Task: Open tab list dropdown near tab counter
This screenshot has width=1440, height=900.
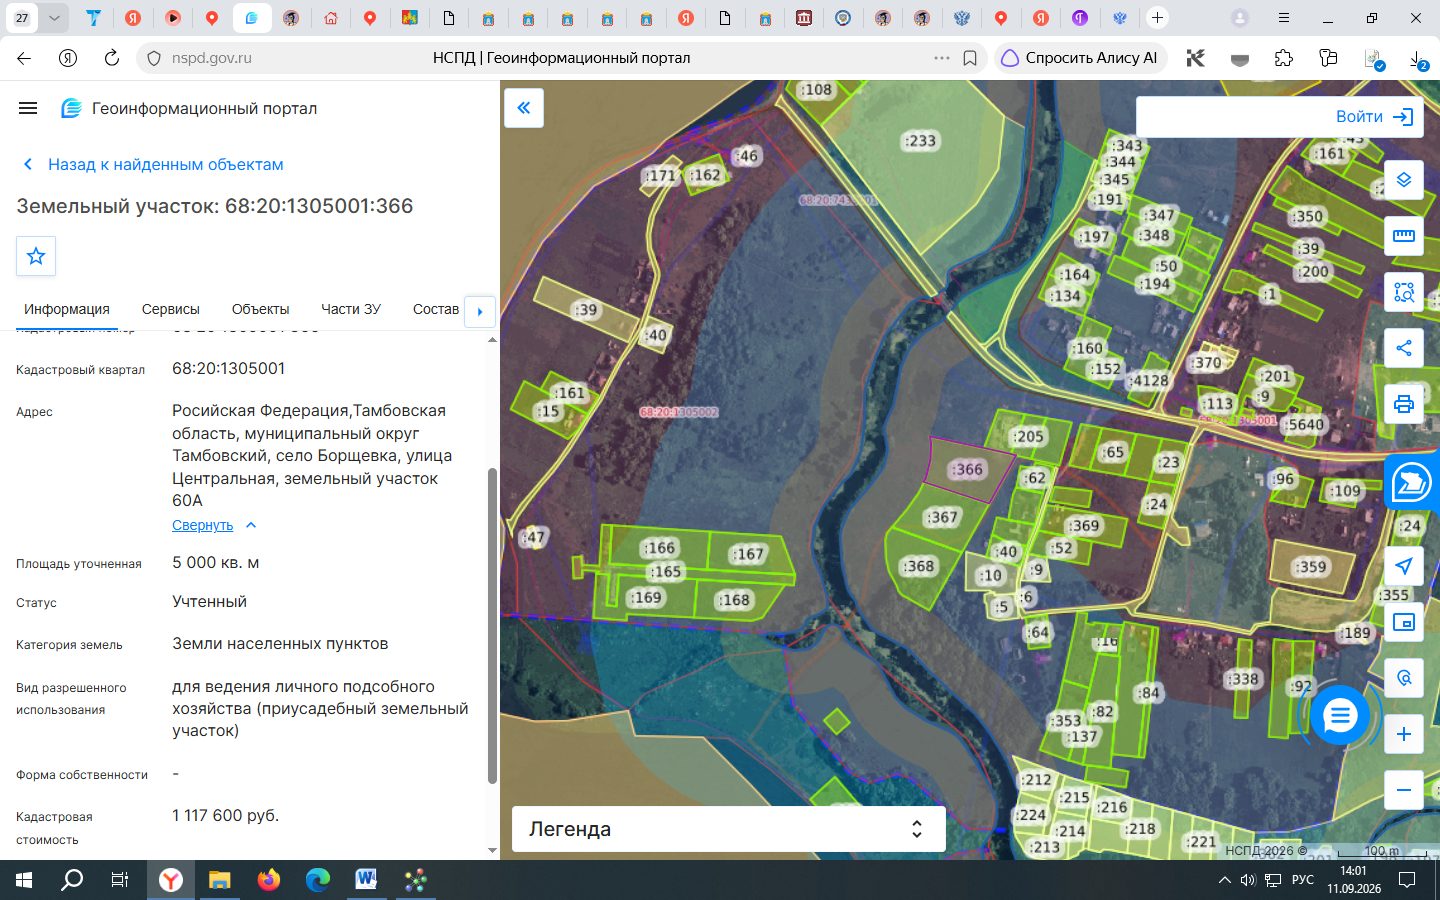Action: [54, 18]
